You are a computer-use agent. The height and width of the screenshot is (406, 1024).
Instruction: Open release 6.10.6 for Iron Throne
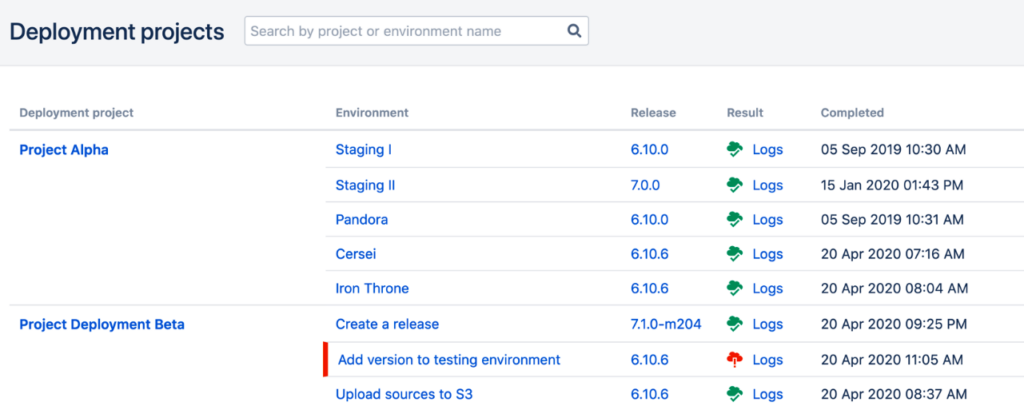click(x=650, y=288)
